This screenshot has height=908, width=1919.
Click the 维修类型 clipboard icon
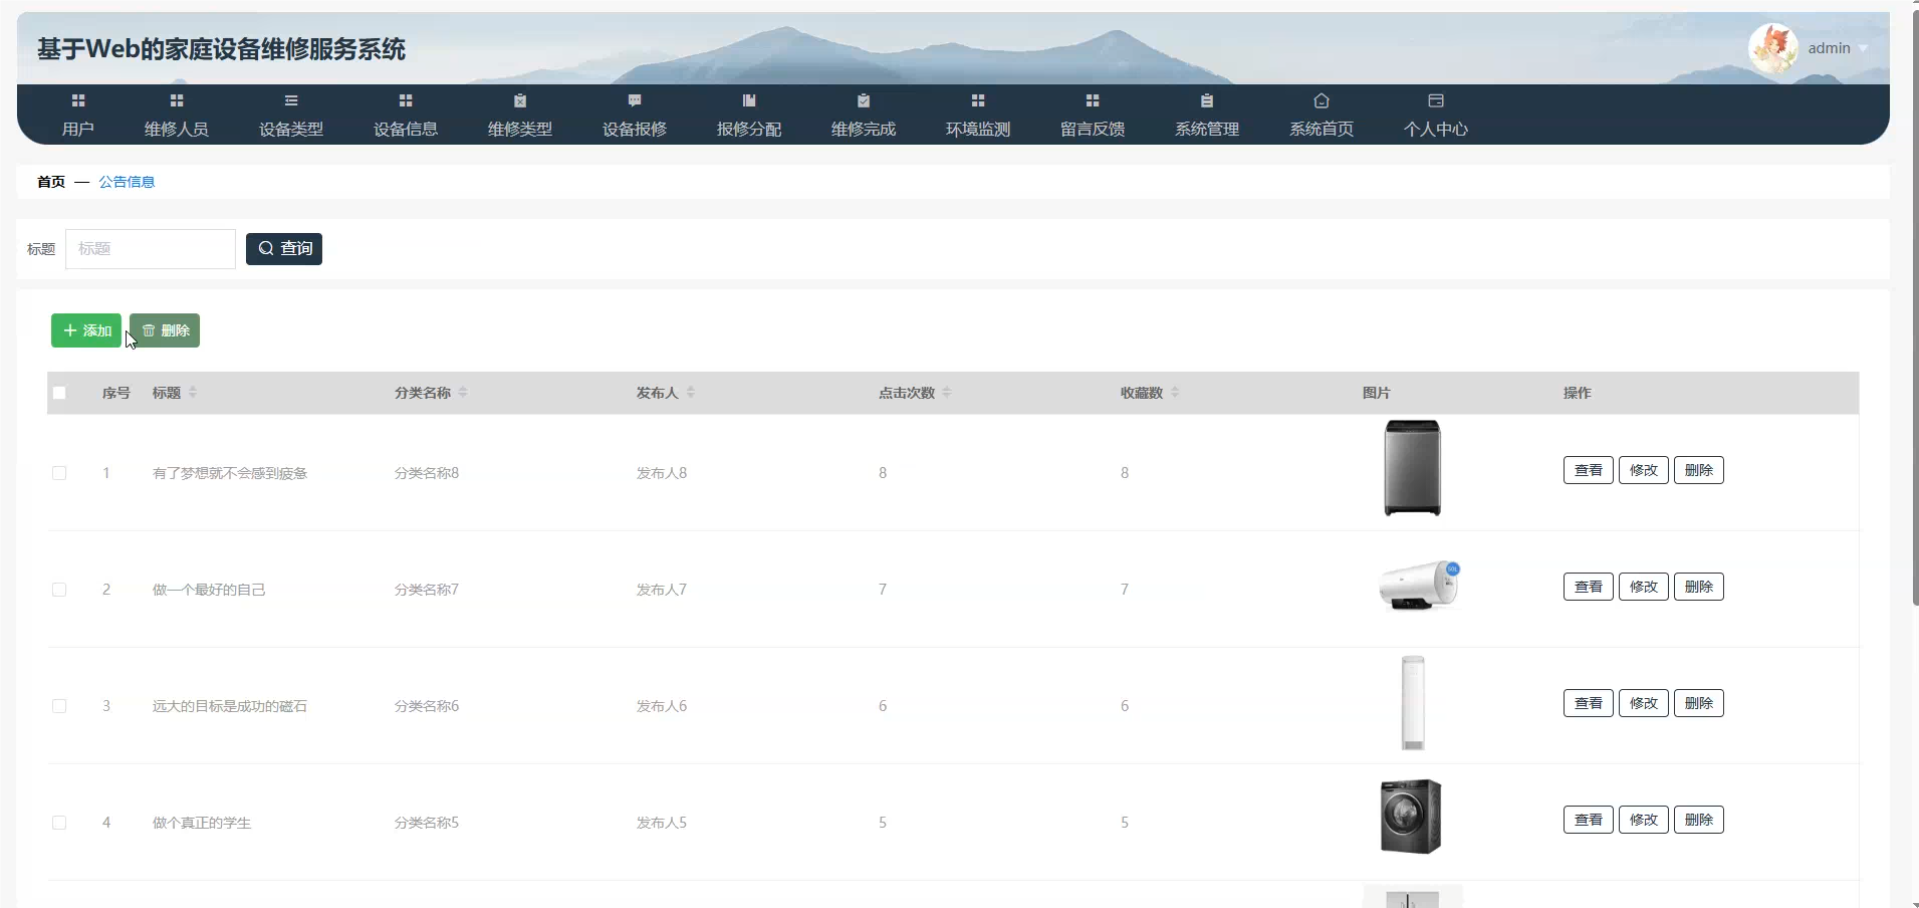(520, 100)
